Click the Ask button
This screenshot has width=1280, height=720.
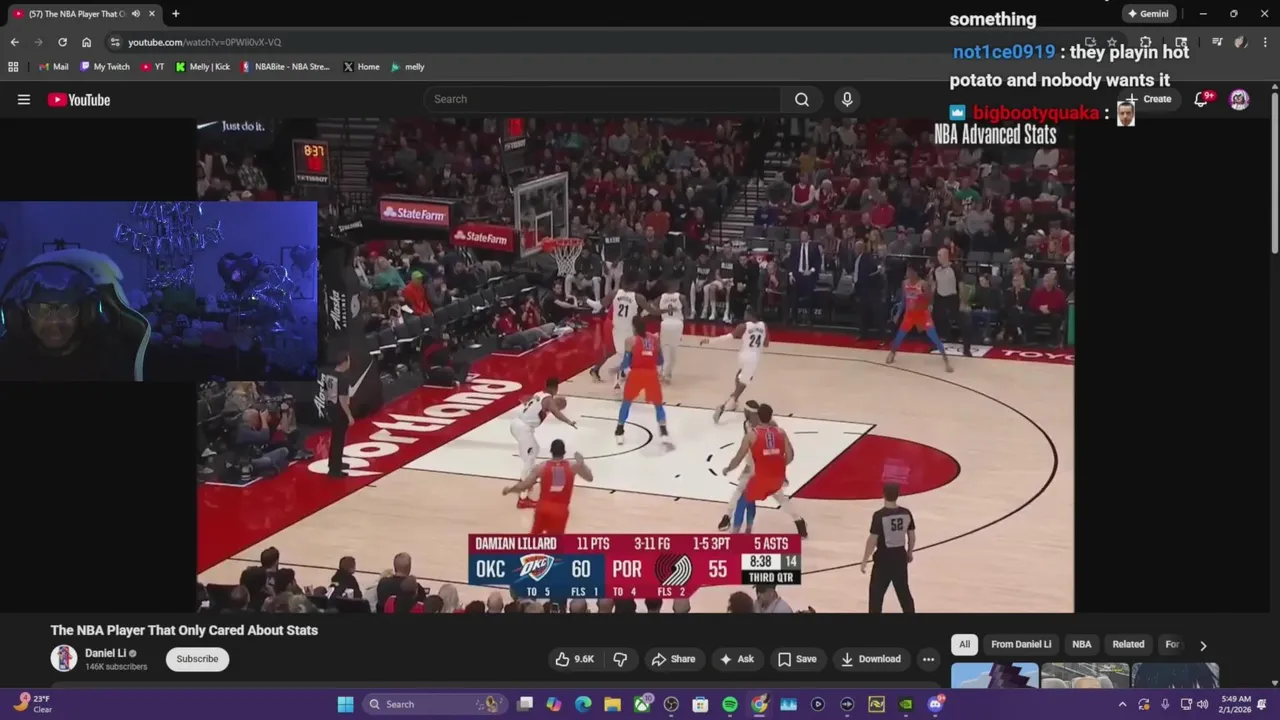coord(737,659)
